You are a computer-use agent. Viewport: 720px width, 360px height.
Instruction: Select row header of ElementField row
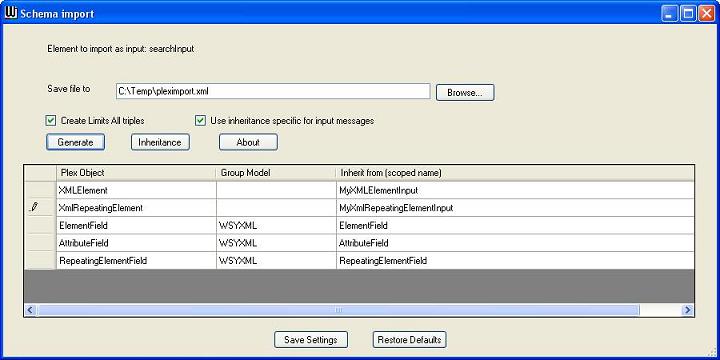coord(40,225)
